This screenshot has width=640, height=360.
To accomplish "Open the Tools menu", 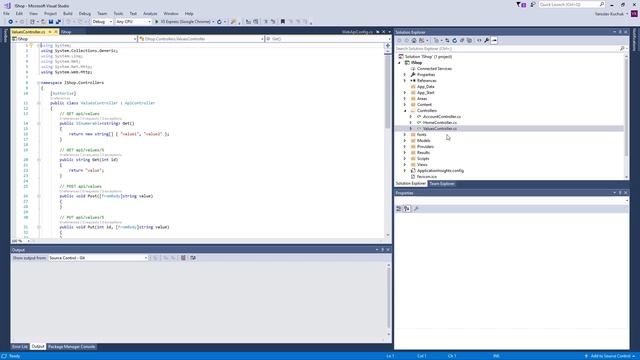I will 118,13.
